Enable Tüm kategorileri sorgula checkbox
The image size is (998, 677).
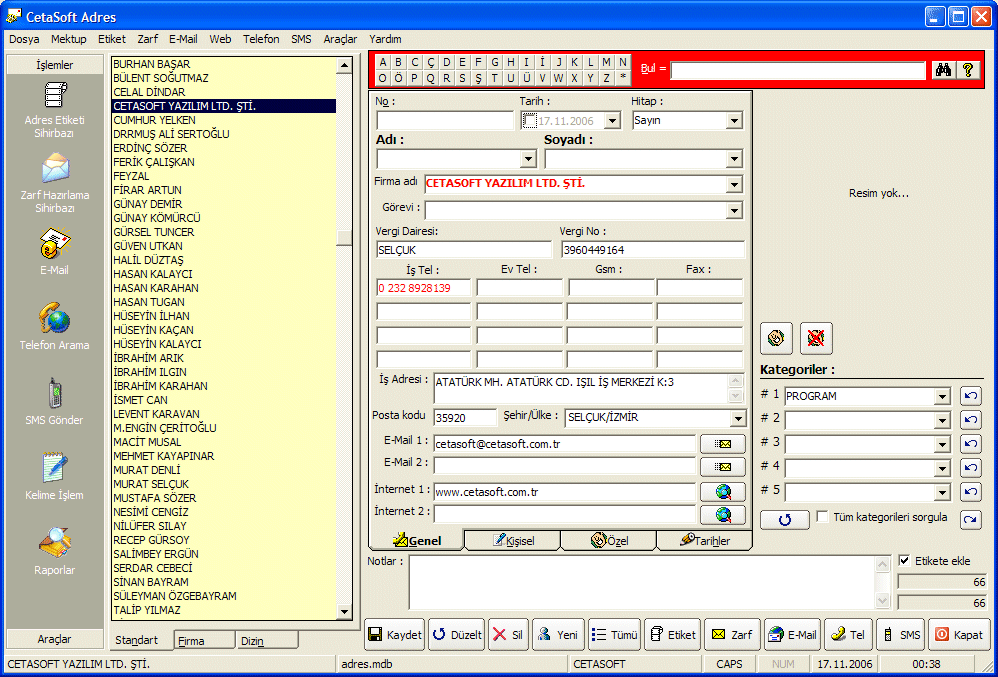(x=822, y=517)
